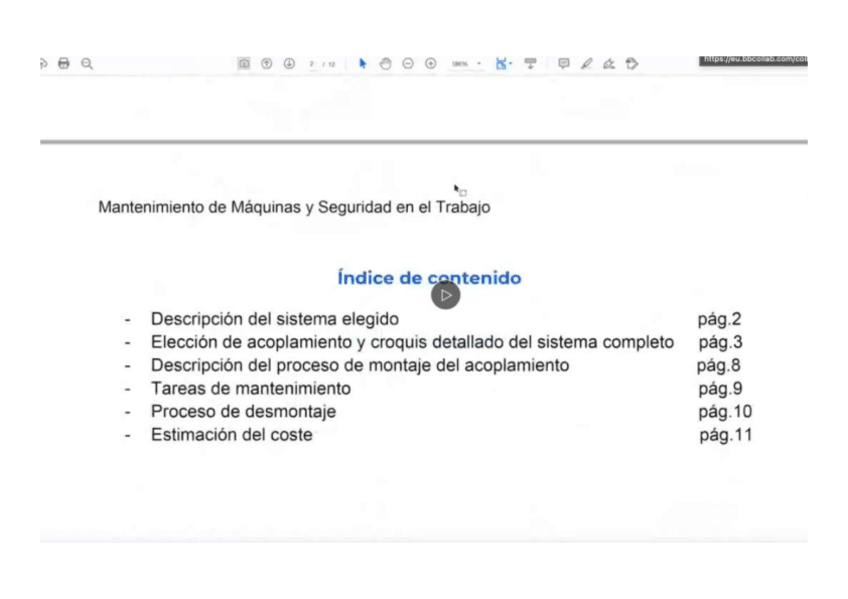Click the print icon in toolbar
848x599 pixels.
(64, 63)
